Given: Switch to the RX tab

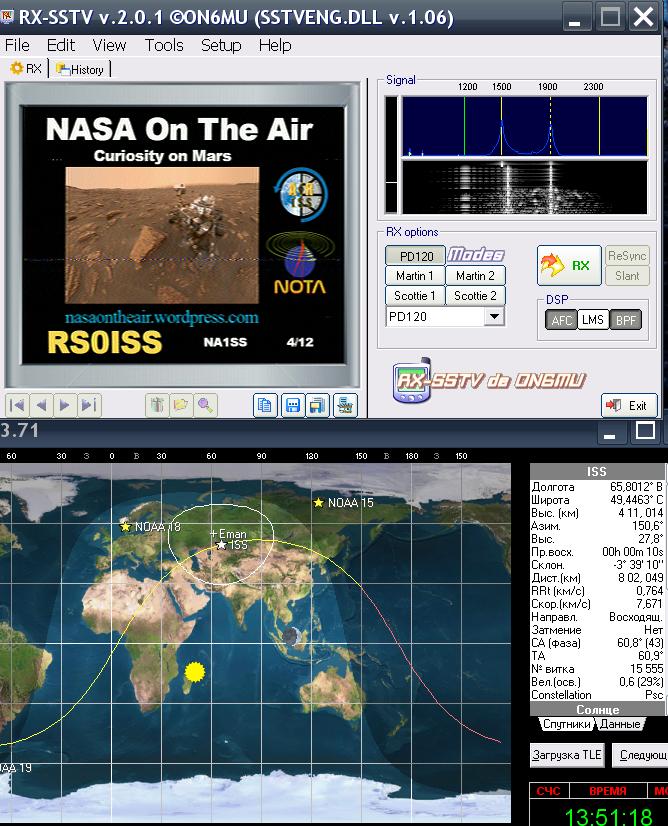Looking at the screenshot, I should (26, 68).
